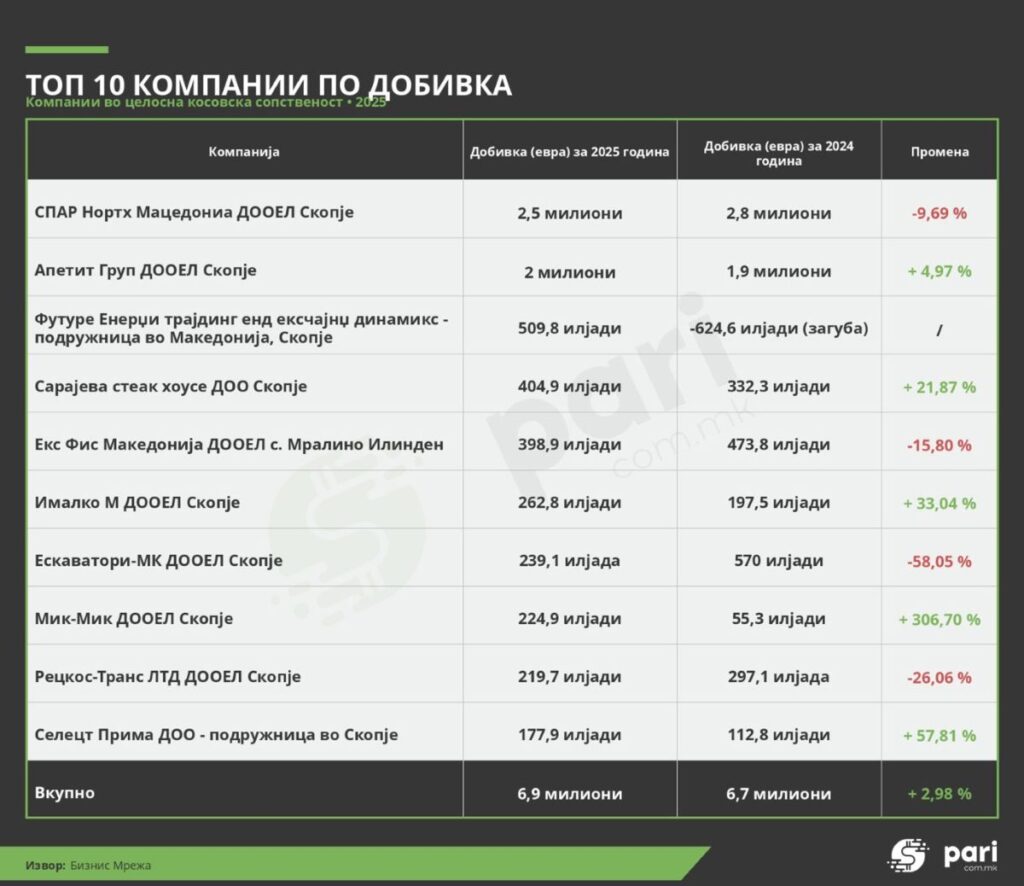1024x886 pixels.
Task: Click the 'Вкупно' total row label
Action: [64, 793]
